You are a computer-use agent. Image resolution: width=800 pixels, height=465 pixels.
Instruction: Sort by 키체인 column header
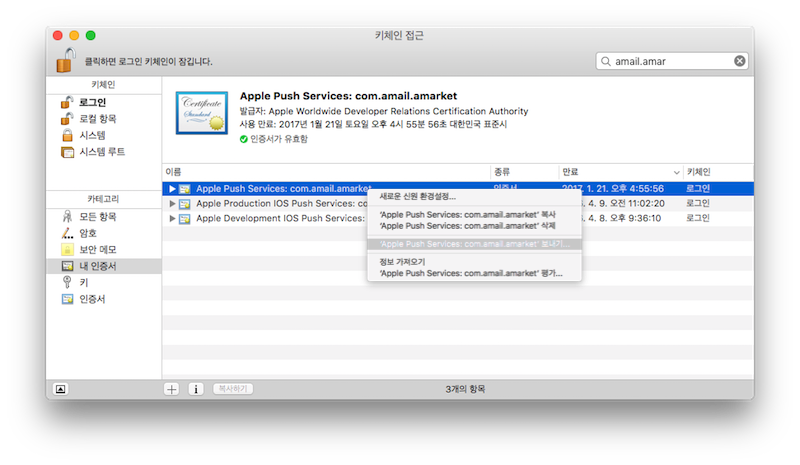click(718, 172)
